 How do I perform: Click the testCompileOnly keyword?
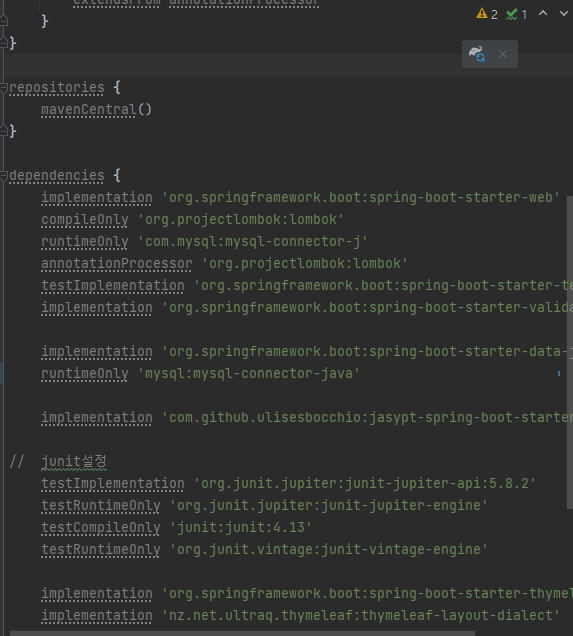(x=101, y=527)
